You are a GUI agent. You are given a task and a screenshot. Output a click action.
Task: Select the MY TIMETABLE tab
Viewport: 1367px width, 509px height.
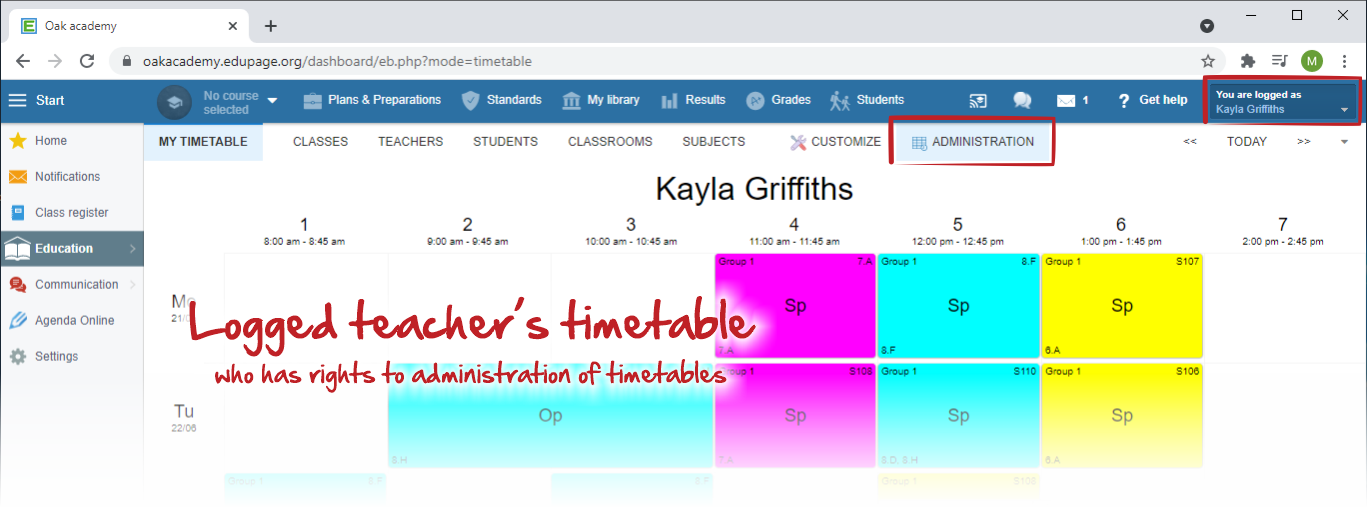pos(203,142)
